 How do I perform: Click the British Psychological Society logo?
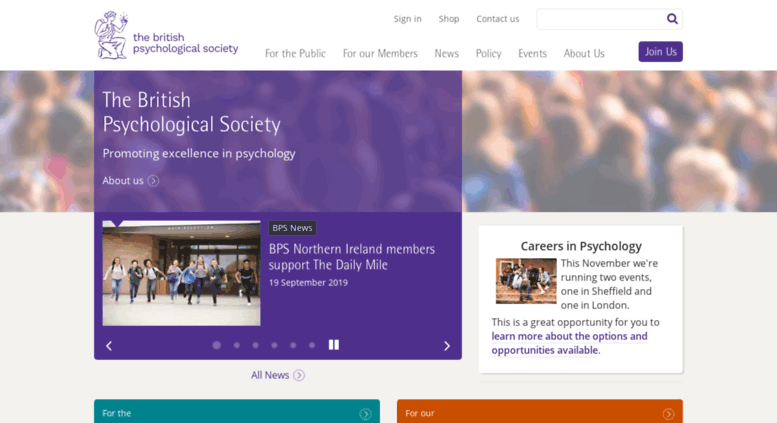tap(166, 36)
